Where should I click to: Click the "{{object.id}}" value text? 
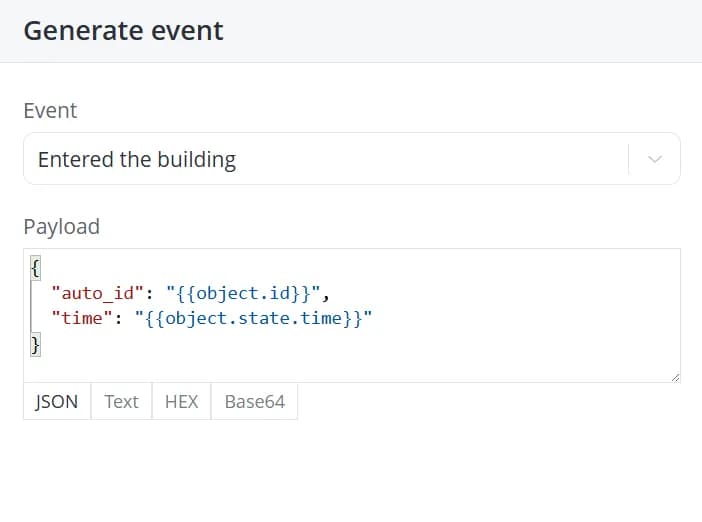coord(243,293)
